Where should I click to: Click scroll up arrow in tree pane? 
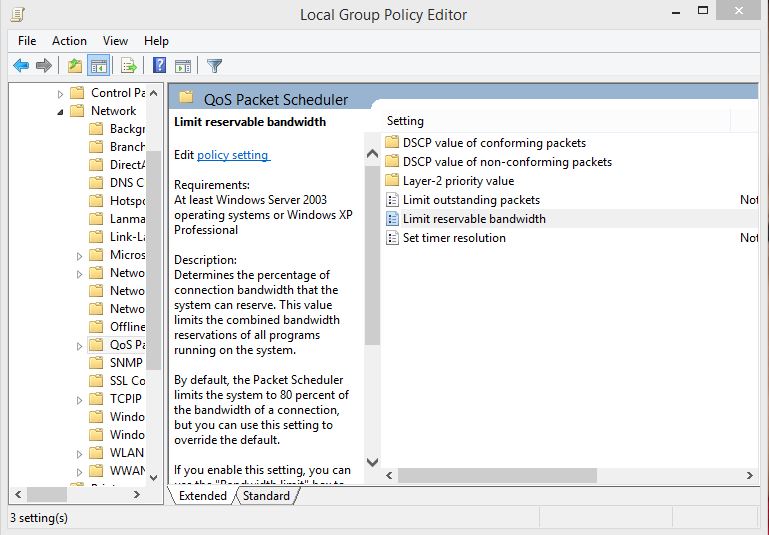pyautogui.click(x=154, y=93)
